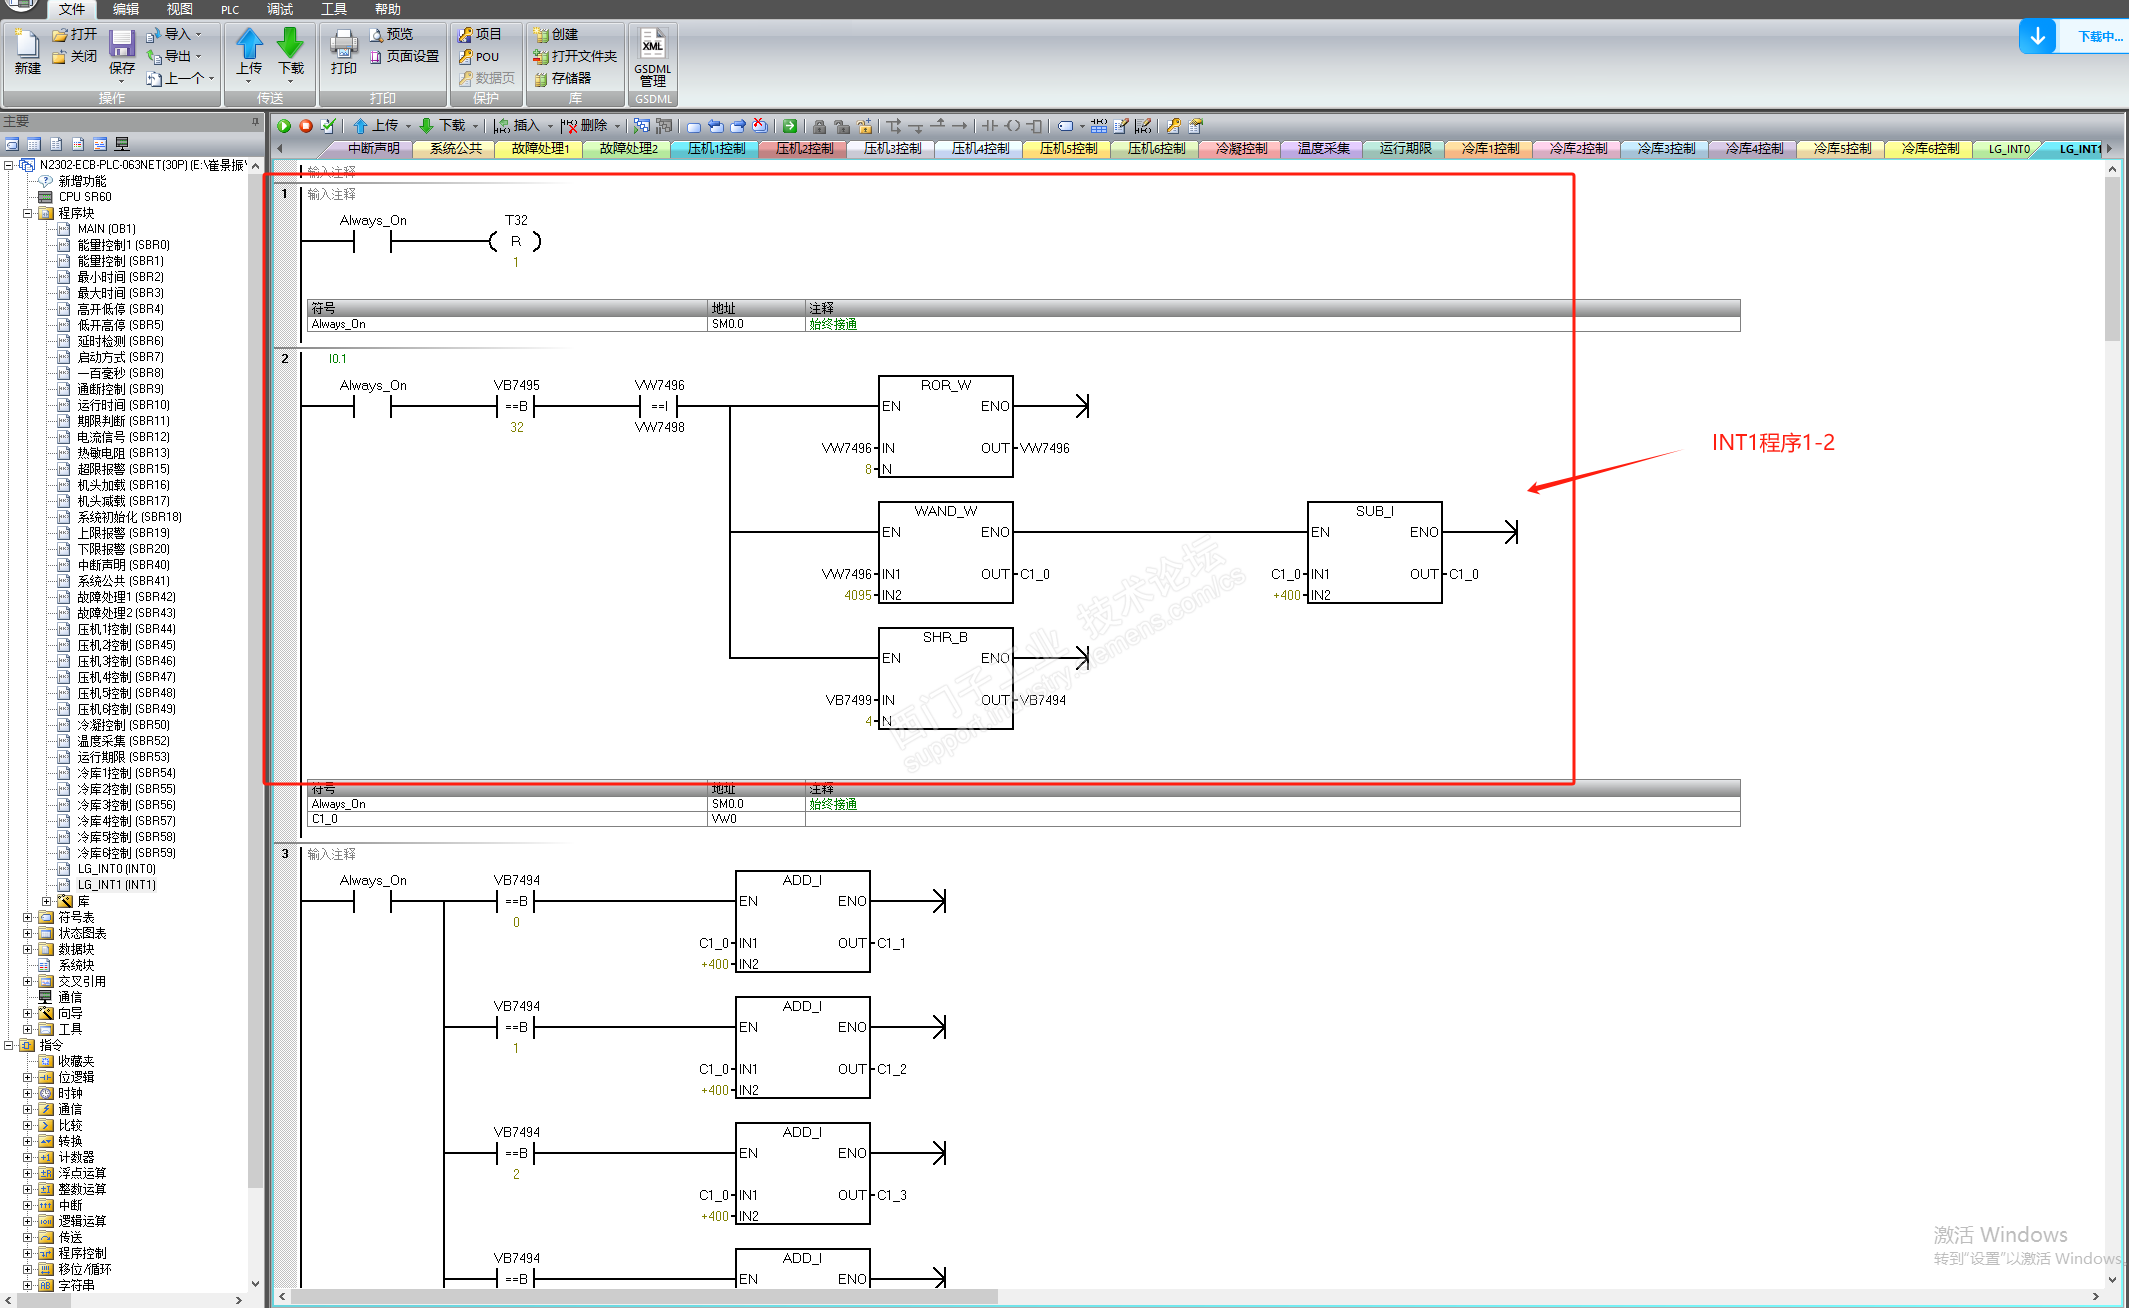Open GSDML management XML icon
The width and height of the screenshot is (2129, 1308).
tap(652, 45)
